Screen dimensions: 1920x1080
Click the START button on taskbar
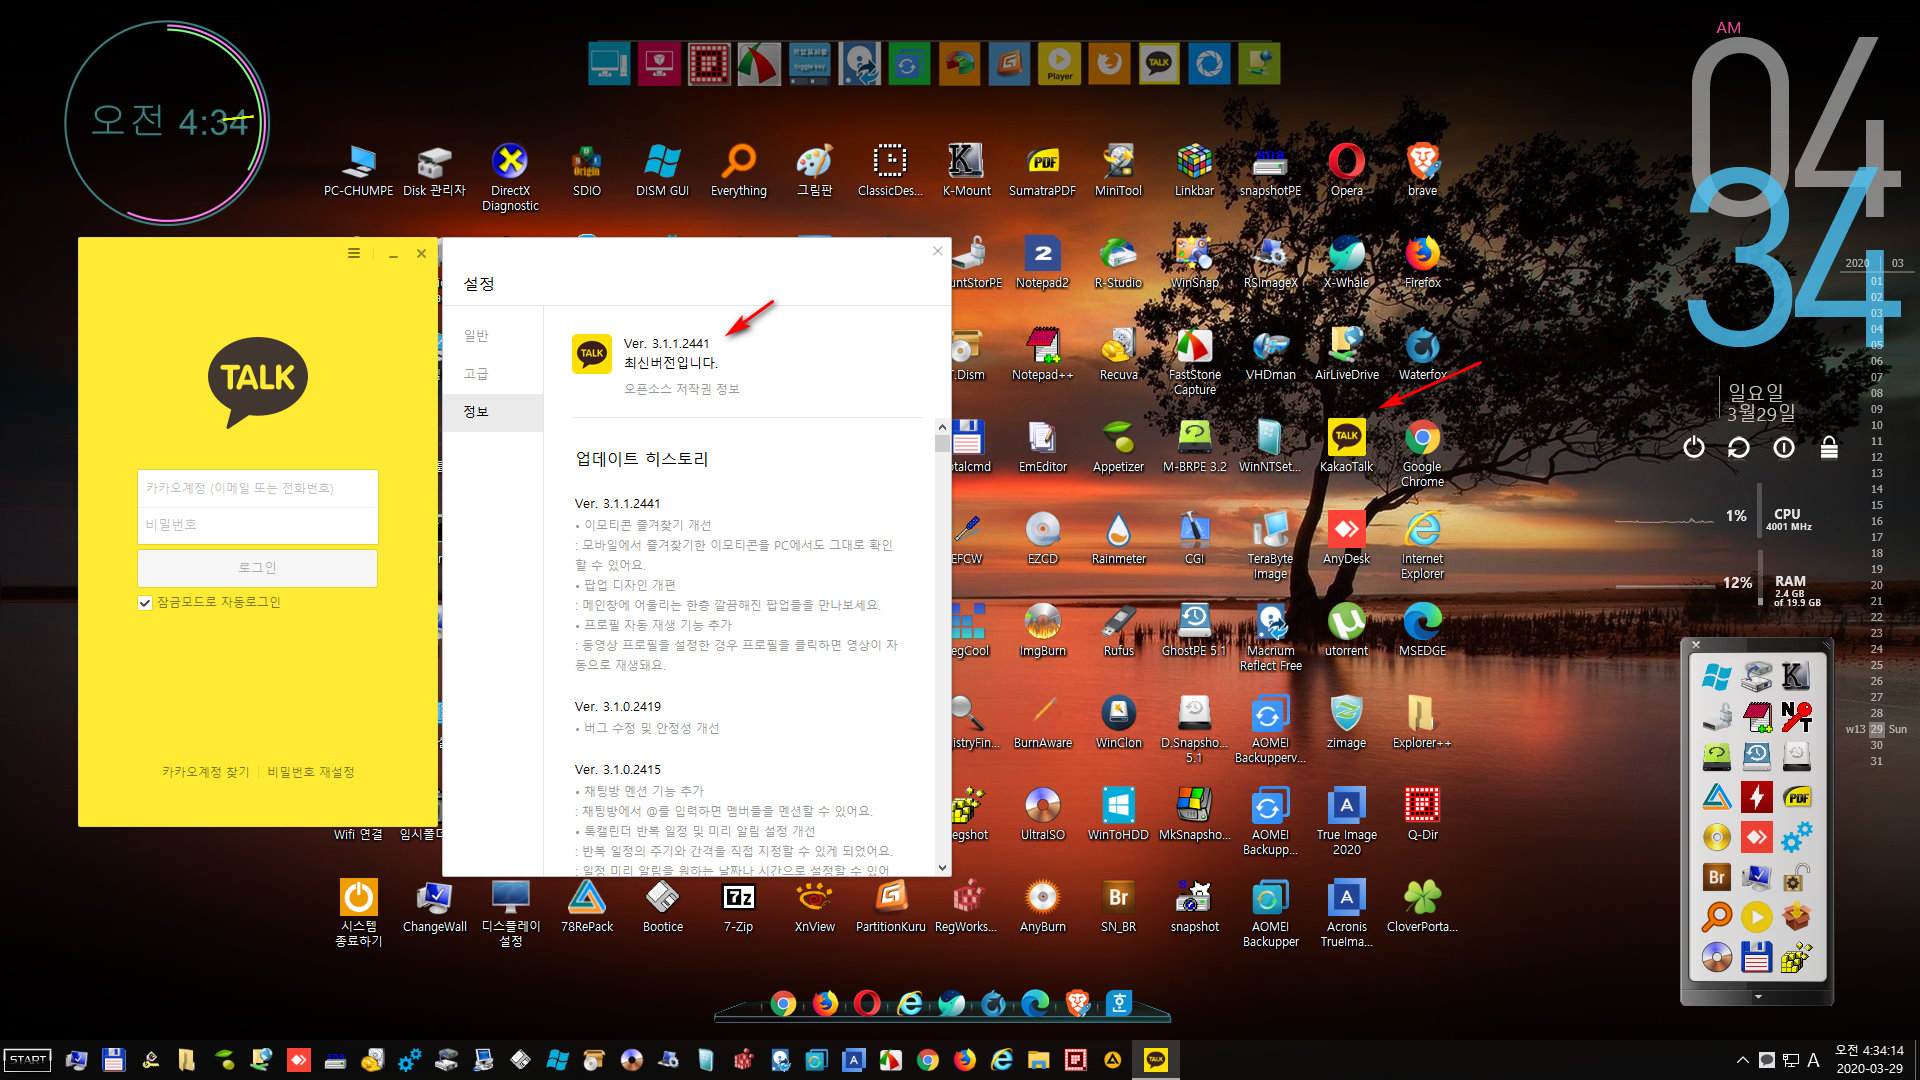28,1060
